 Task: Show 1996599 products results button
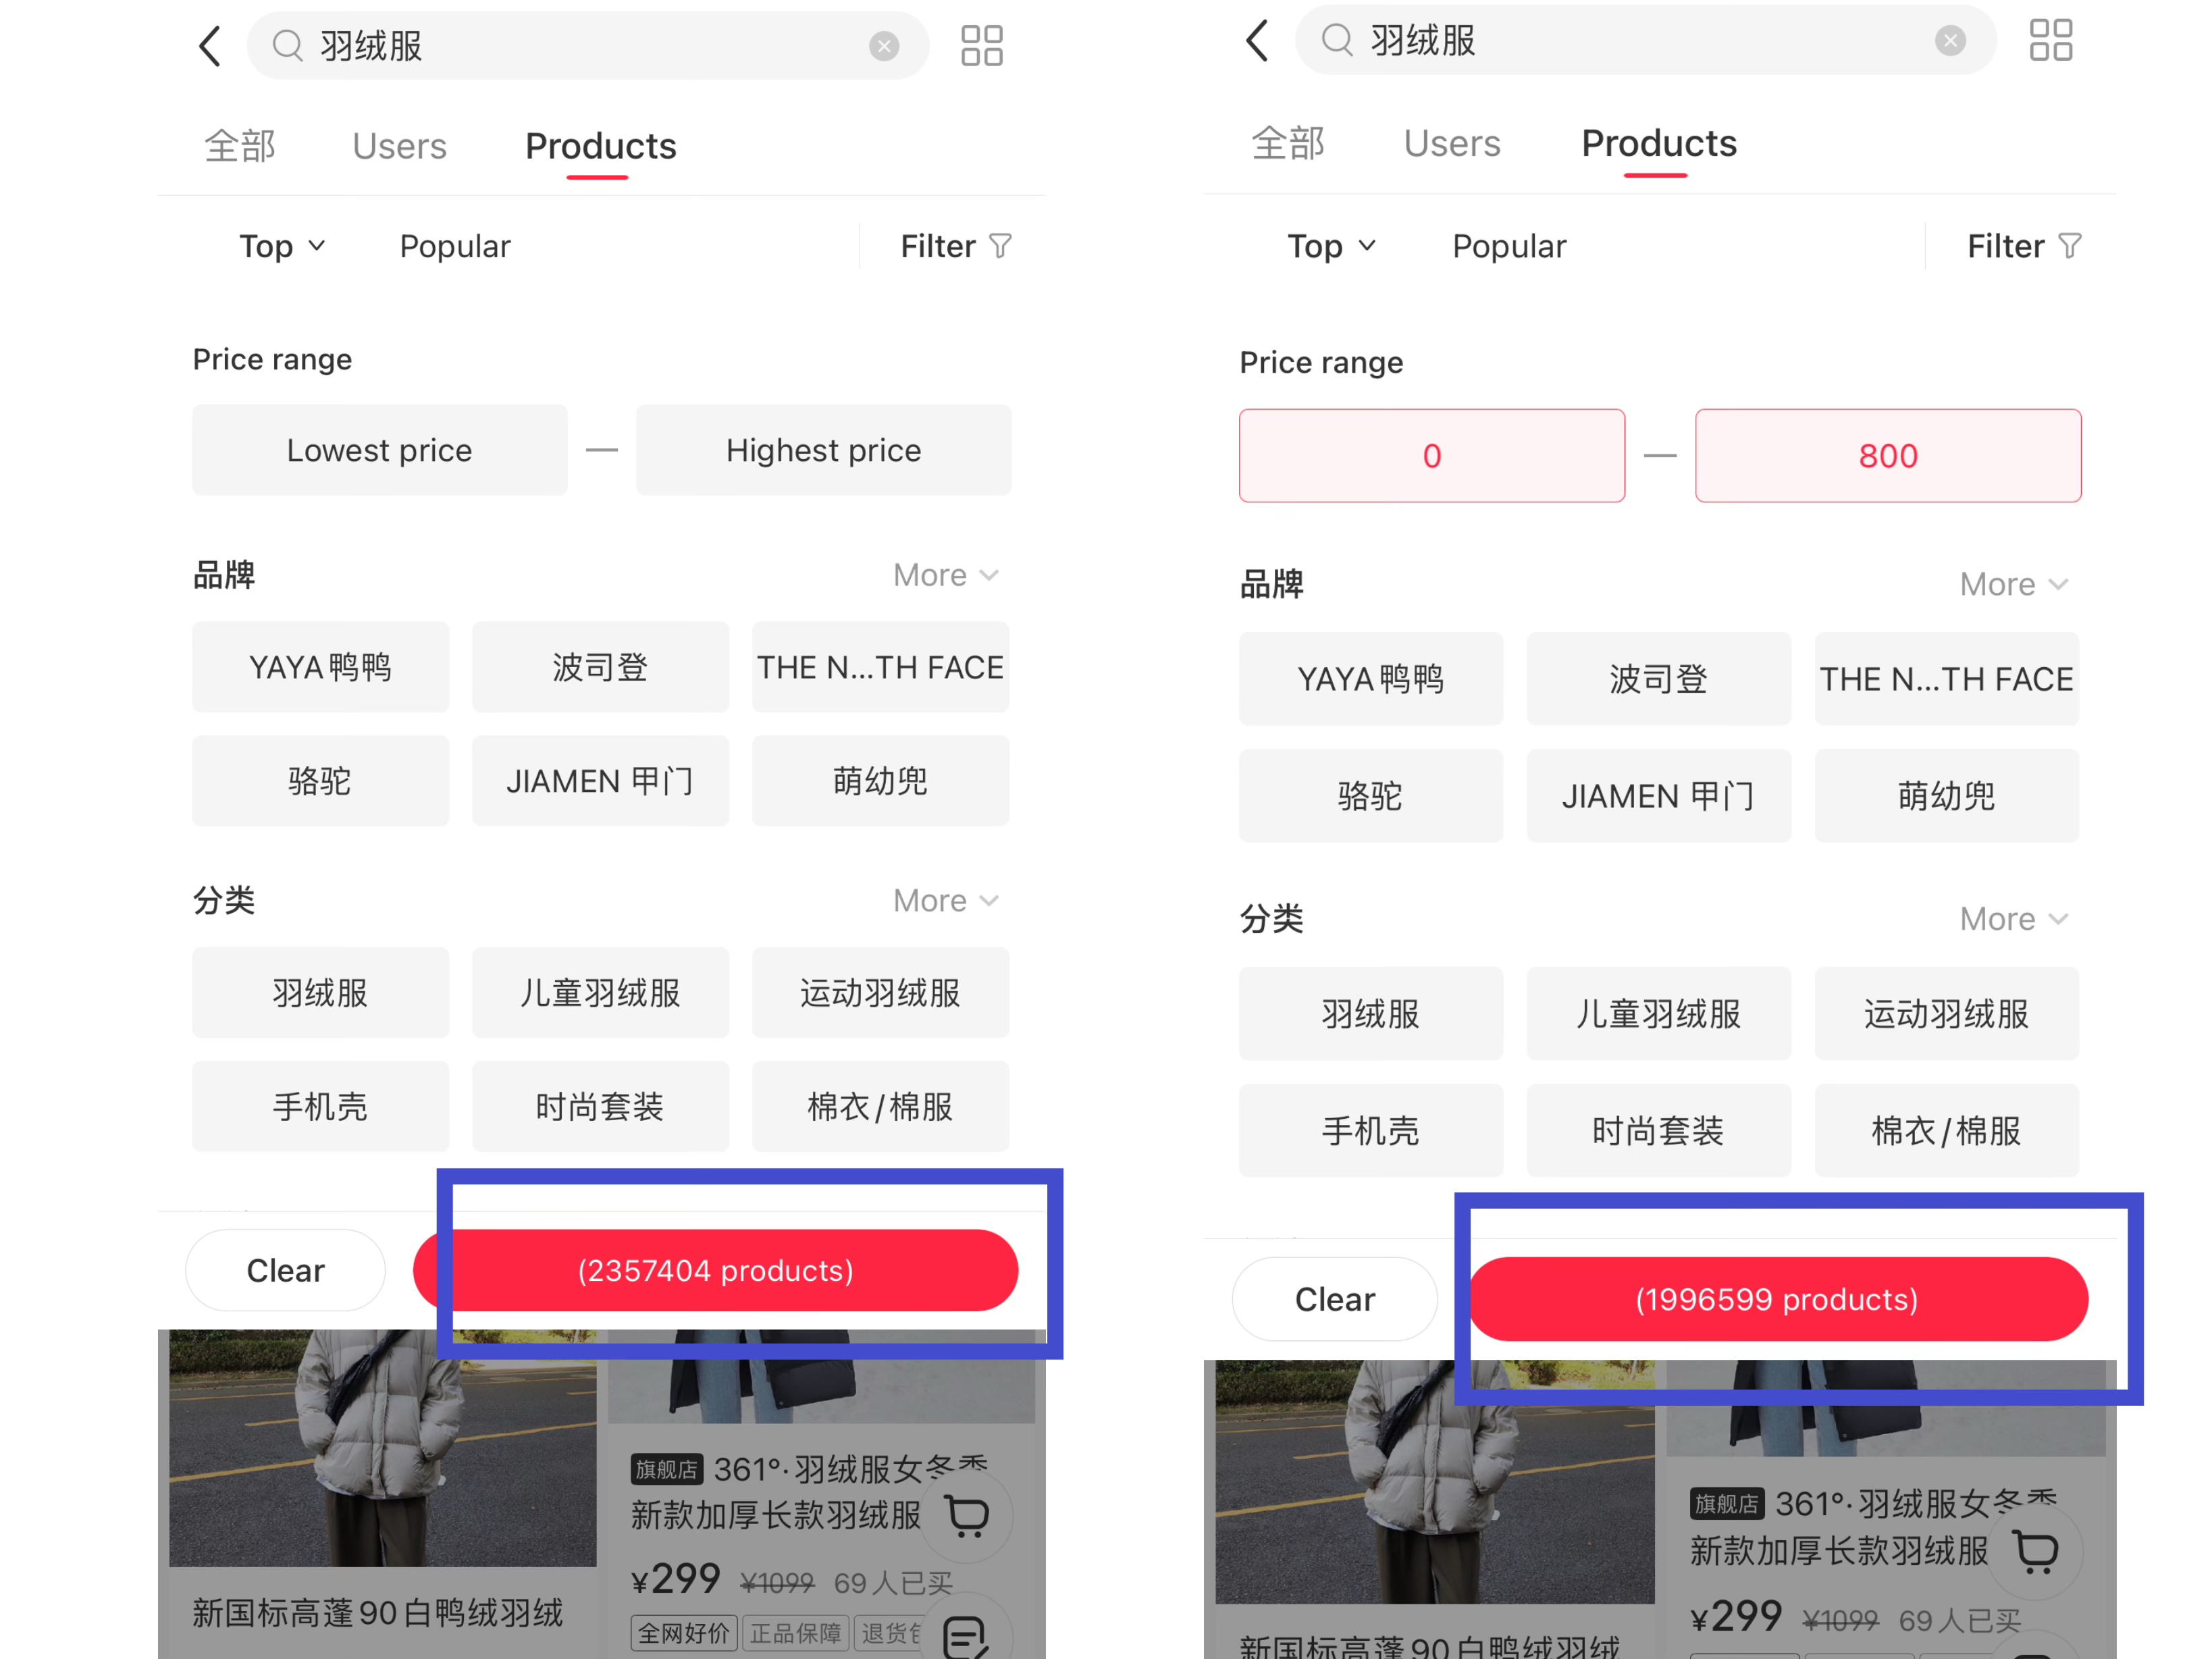point(1777,1299)
